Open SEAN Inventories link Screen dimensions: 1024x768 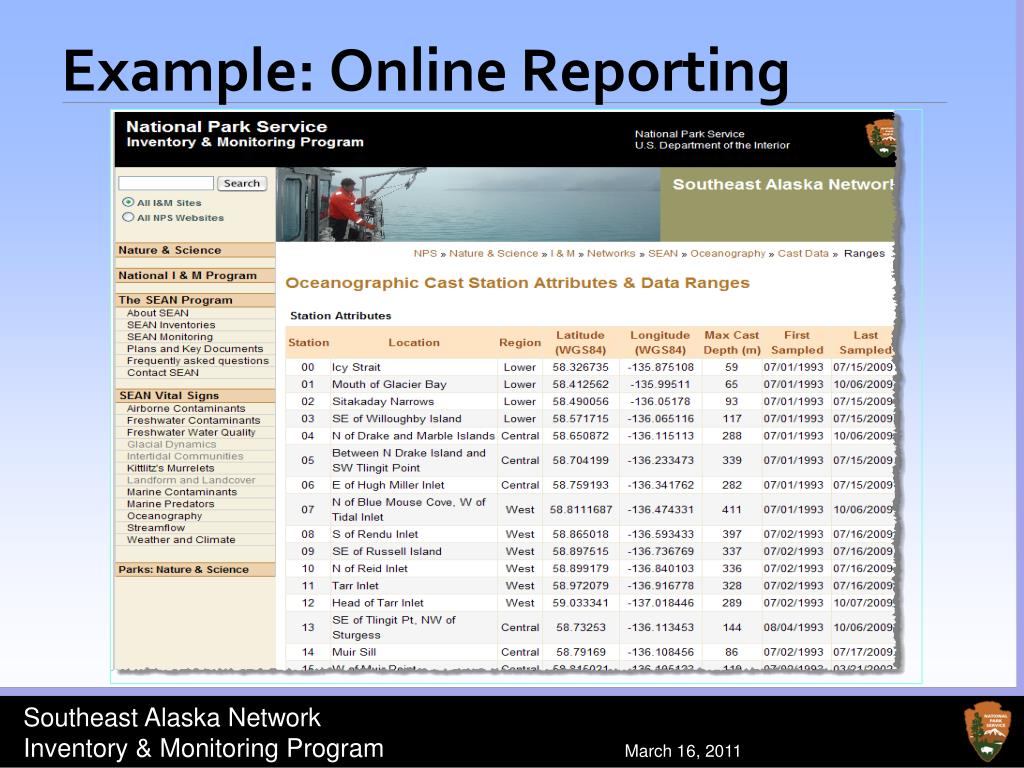(171, 325)
